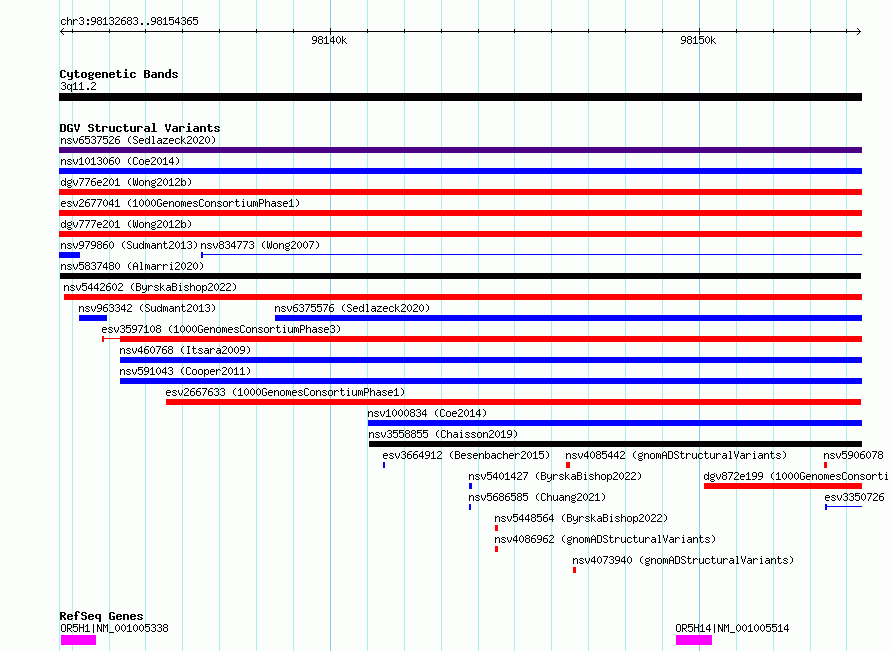Click the dgv777e201 (Wong2012b) label
This screenshot has height=651, width=890.
(x=126, y=224)
